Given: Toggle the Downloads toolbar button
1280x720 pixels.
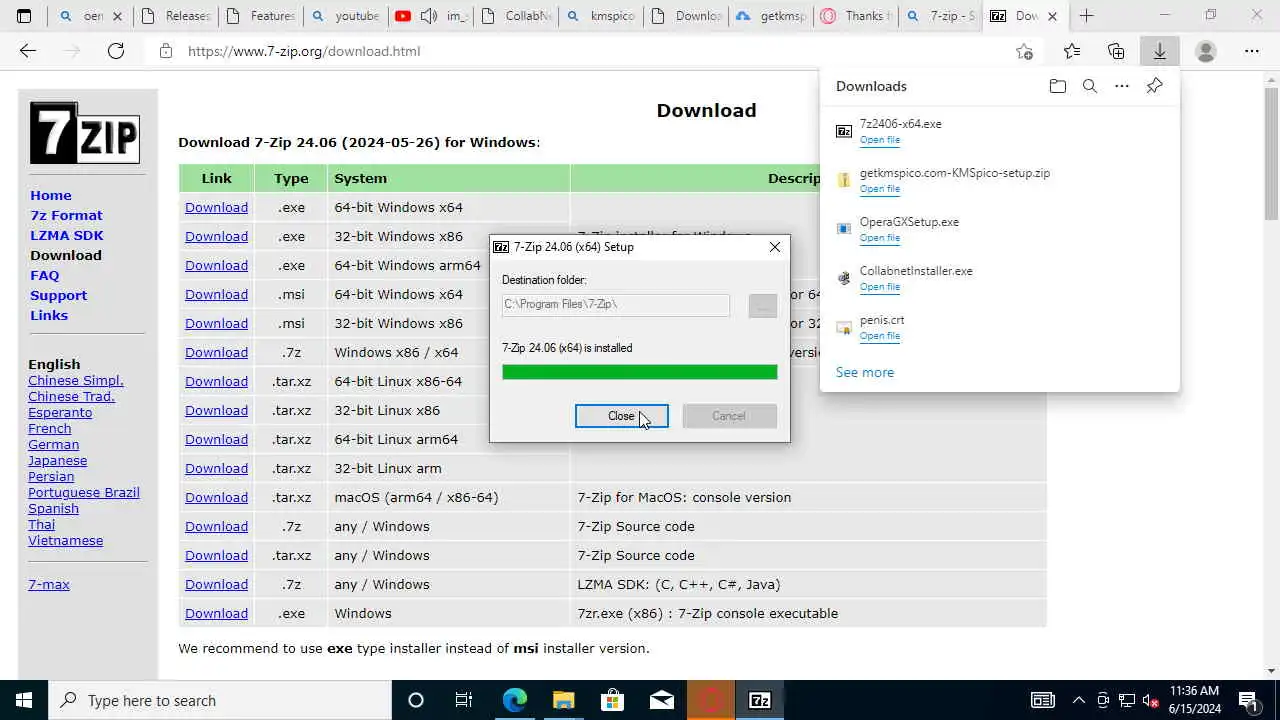Looking at the screenshot, I should (x=1160, y=51).
